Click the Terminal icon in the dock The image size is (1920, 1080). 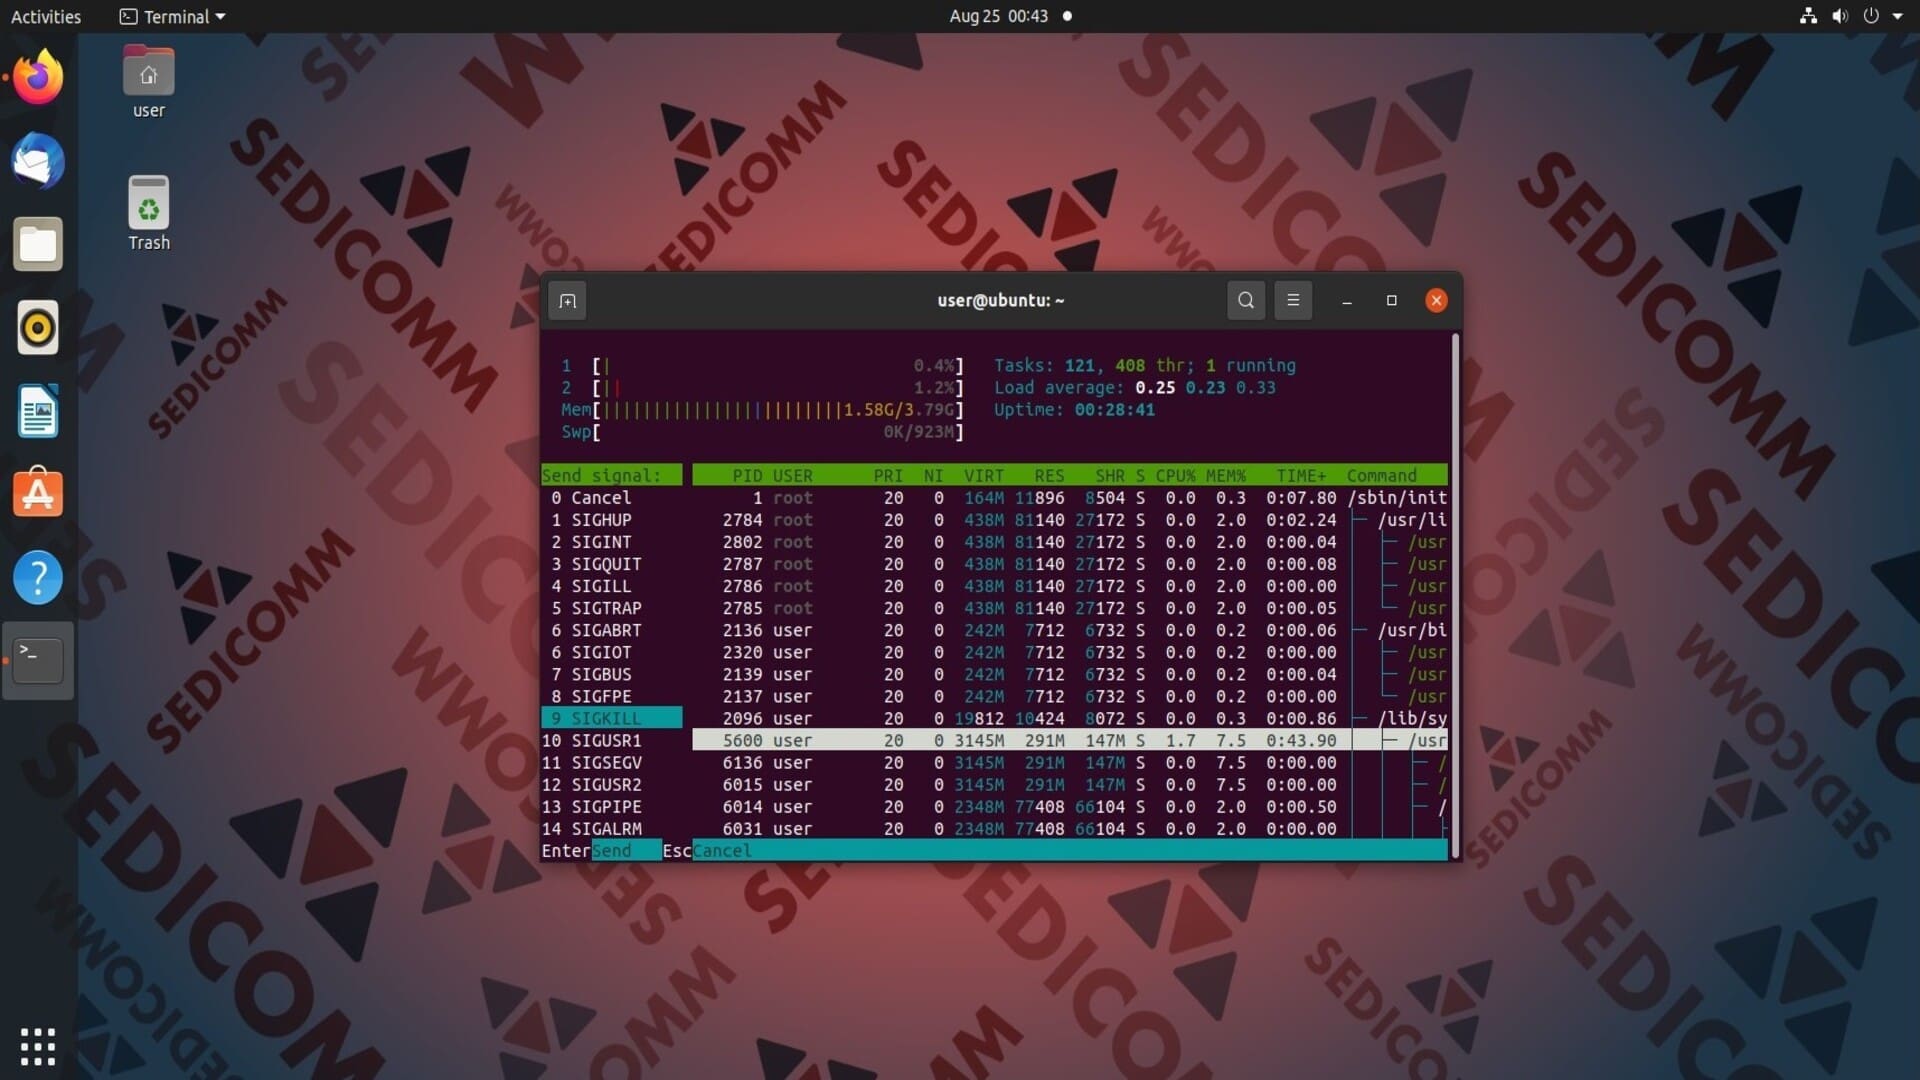(38, 660)
